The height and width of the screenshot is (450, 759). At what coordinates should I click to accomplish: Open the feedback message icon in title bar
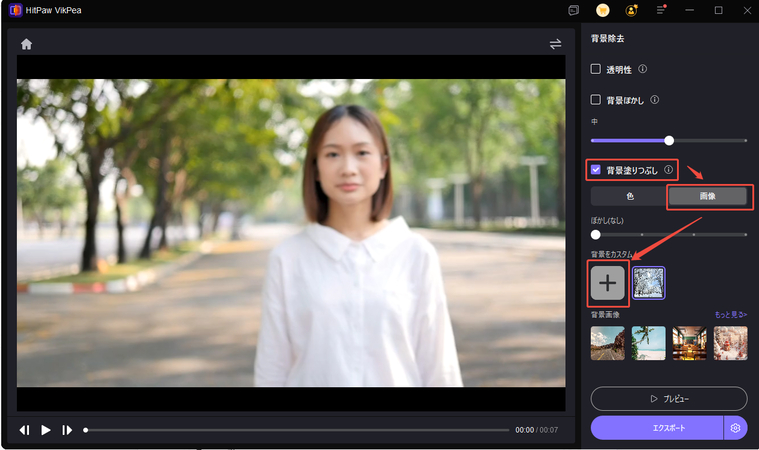coord(574,10)
